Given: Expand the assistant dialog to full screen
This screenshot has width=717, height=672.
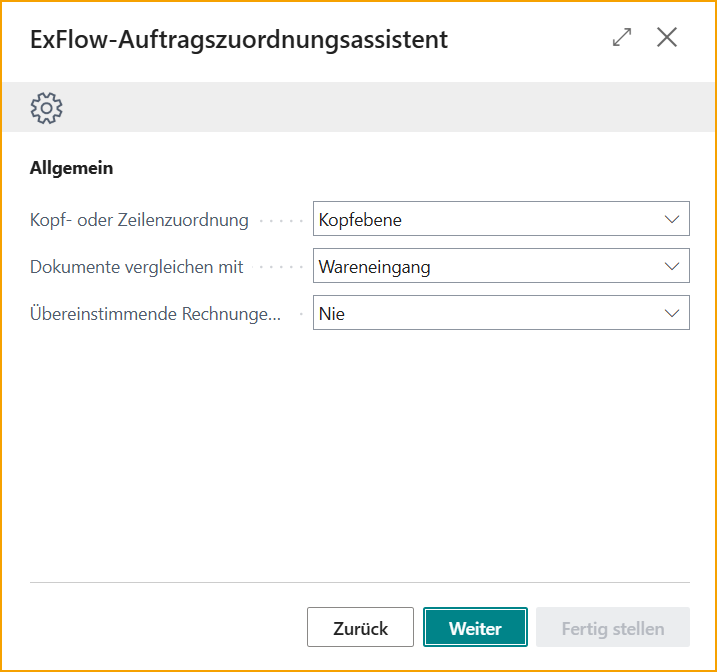Looking at the screenshot, I should [x=622, y=38].
